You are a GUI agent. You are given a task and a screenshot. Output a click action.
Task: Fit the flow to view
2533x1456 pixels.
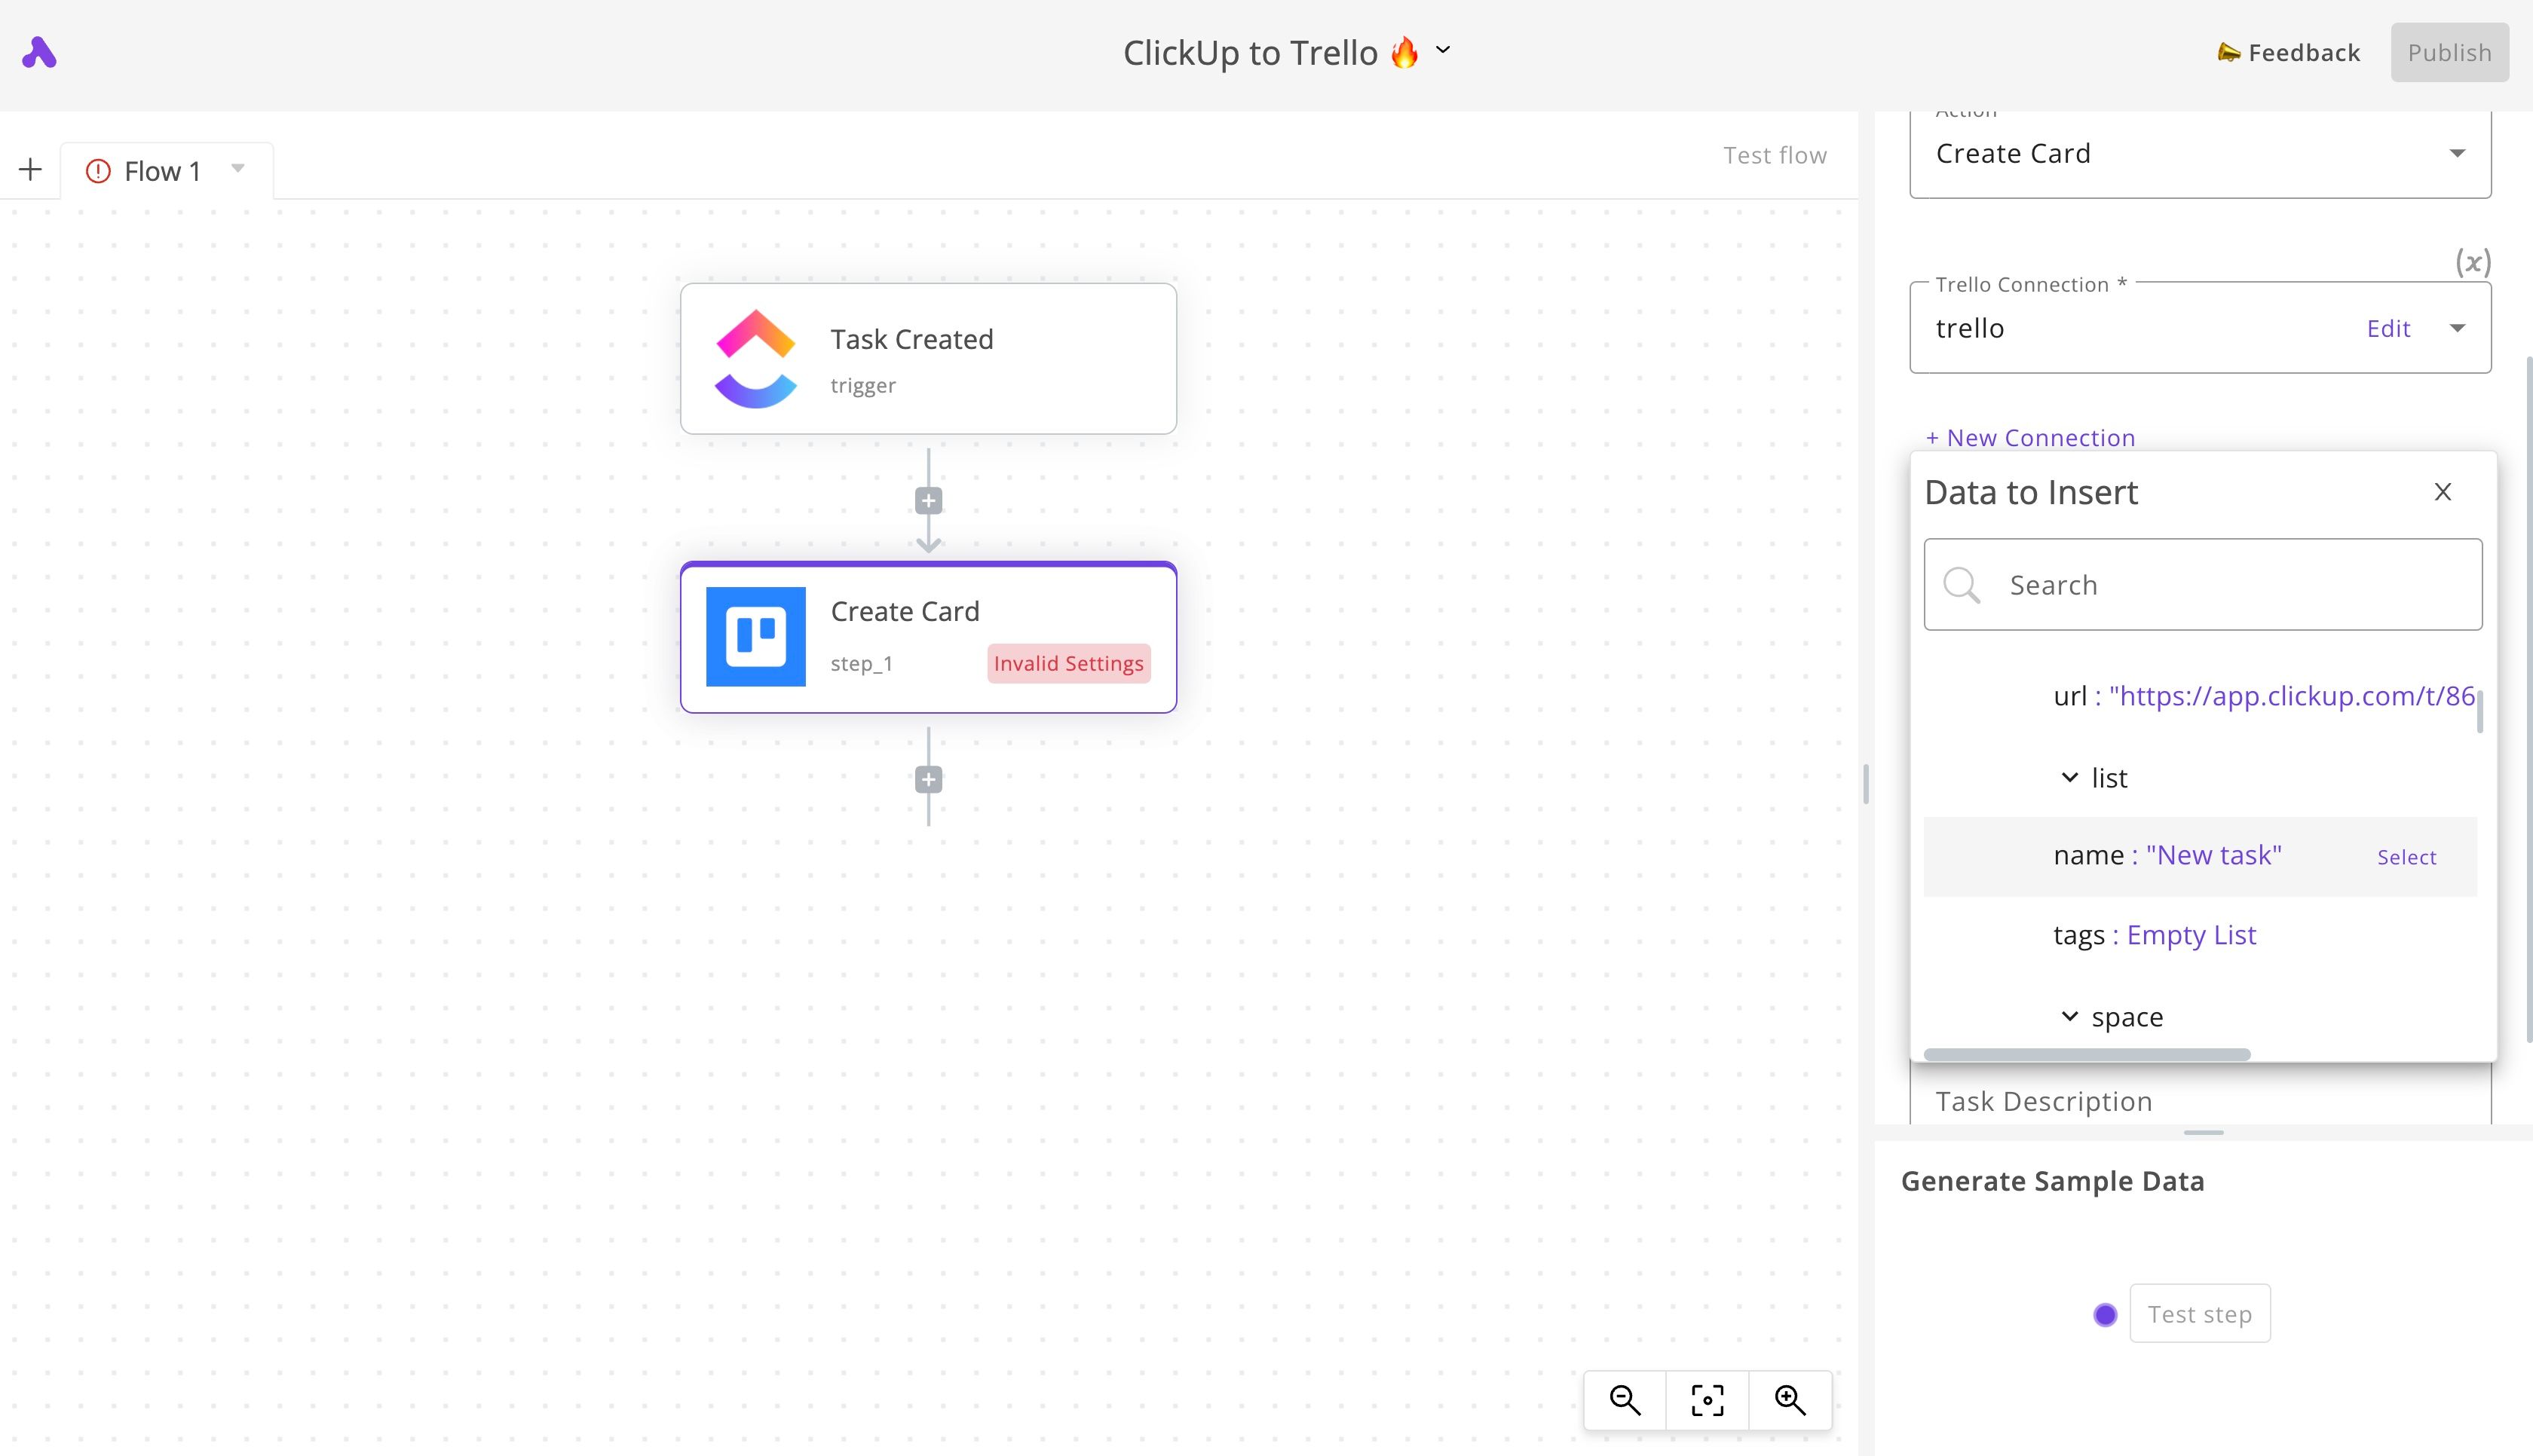[1707, 1400]
